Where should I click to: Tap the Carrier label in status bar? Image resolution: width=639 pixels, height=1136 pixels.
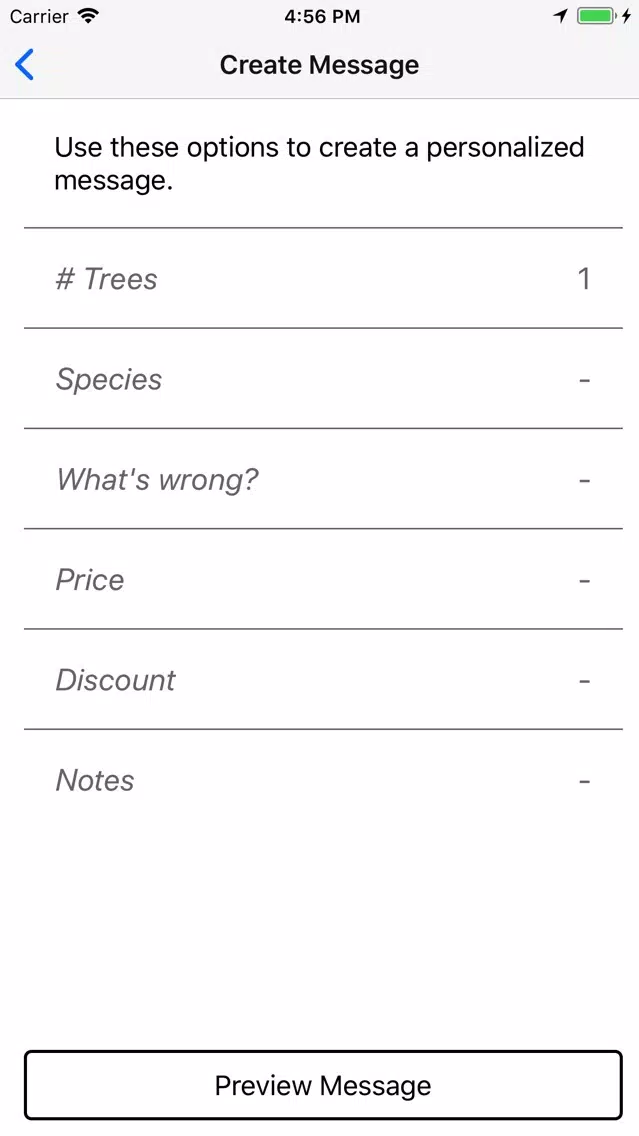pos(39,17)
